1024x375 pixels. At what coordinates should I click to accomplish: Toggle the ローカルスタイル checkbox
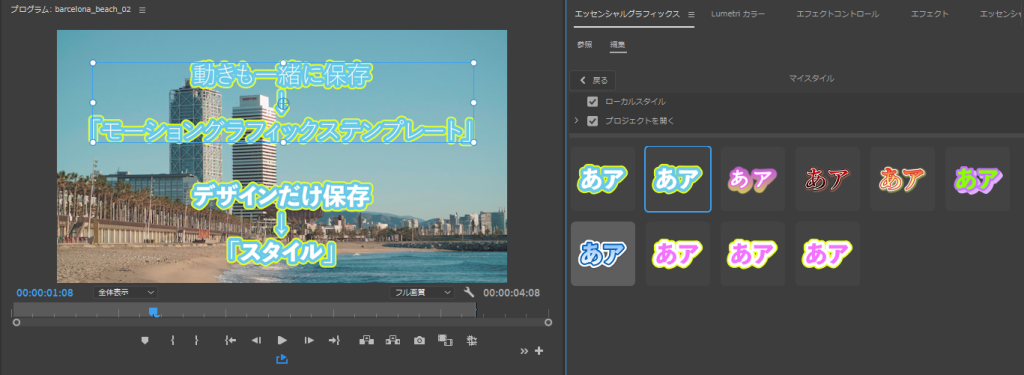click(592, 101)
